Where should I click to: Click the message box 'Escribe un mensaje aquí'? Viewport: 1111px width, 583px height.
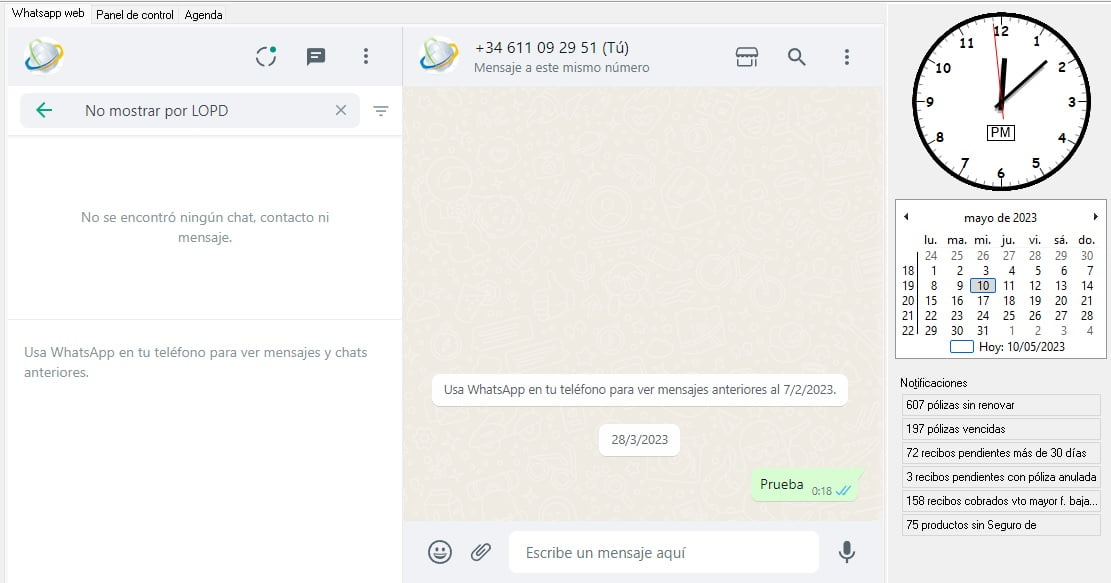click(664, 553)
